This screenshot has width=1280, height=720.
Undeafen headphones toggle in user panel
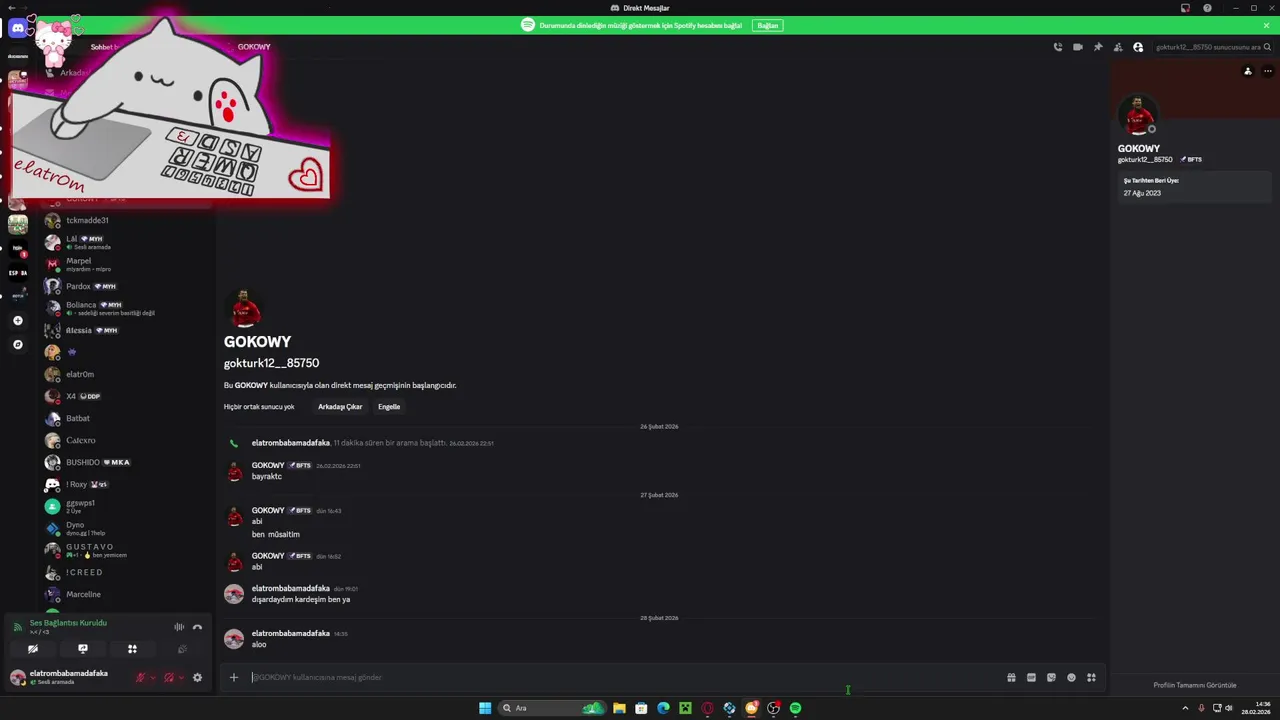coord(169,677)
